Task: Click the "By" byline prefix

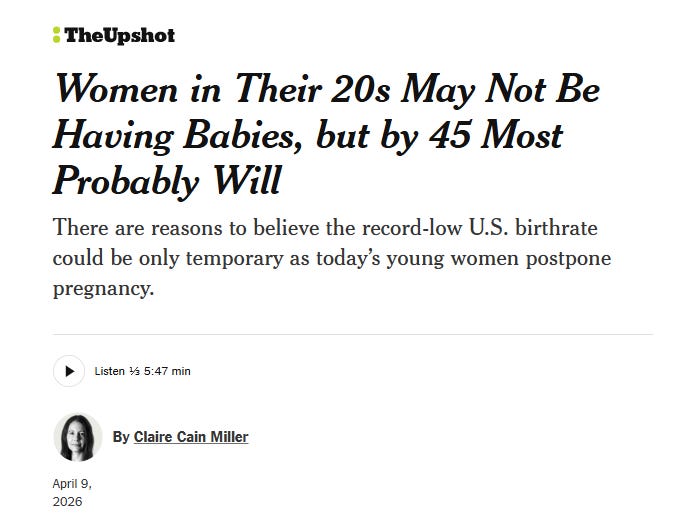Action: 121,437
